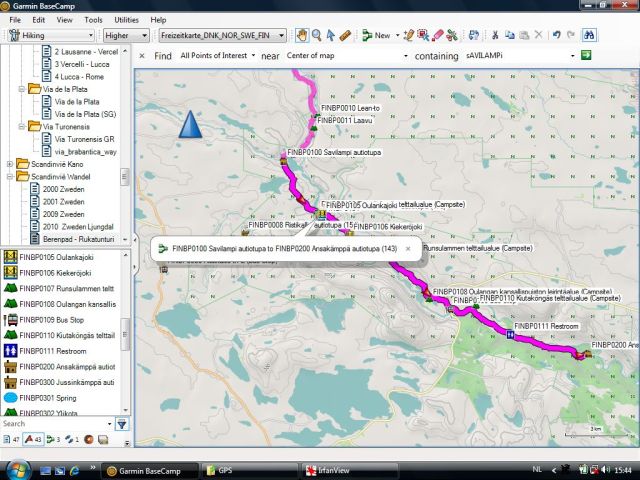640x480 pixels.
Task: Click the search containing text field
Action: 518,55
